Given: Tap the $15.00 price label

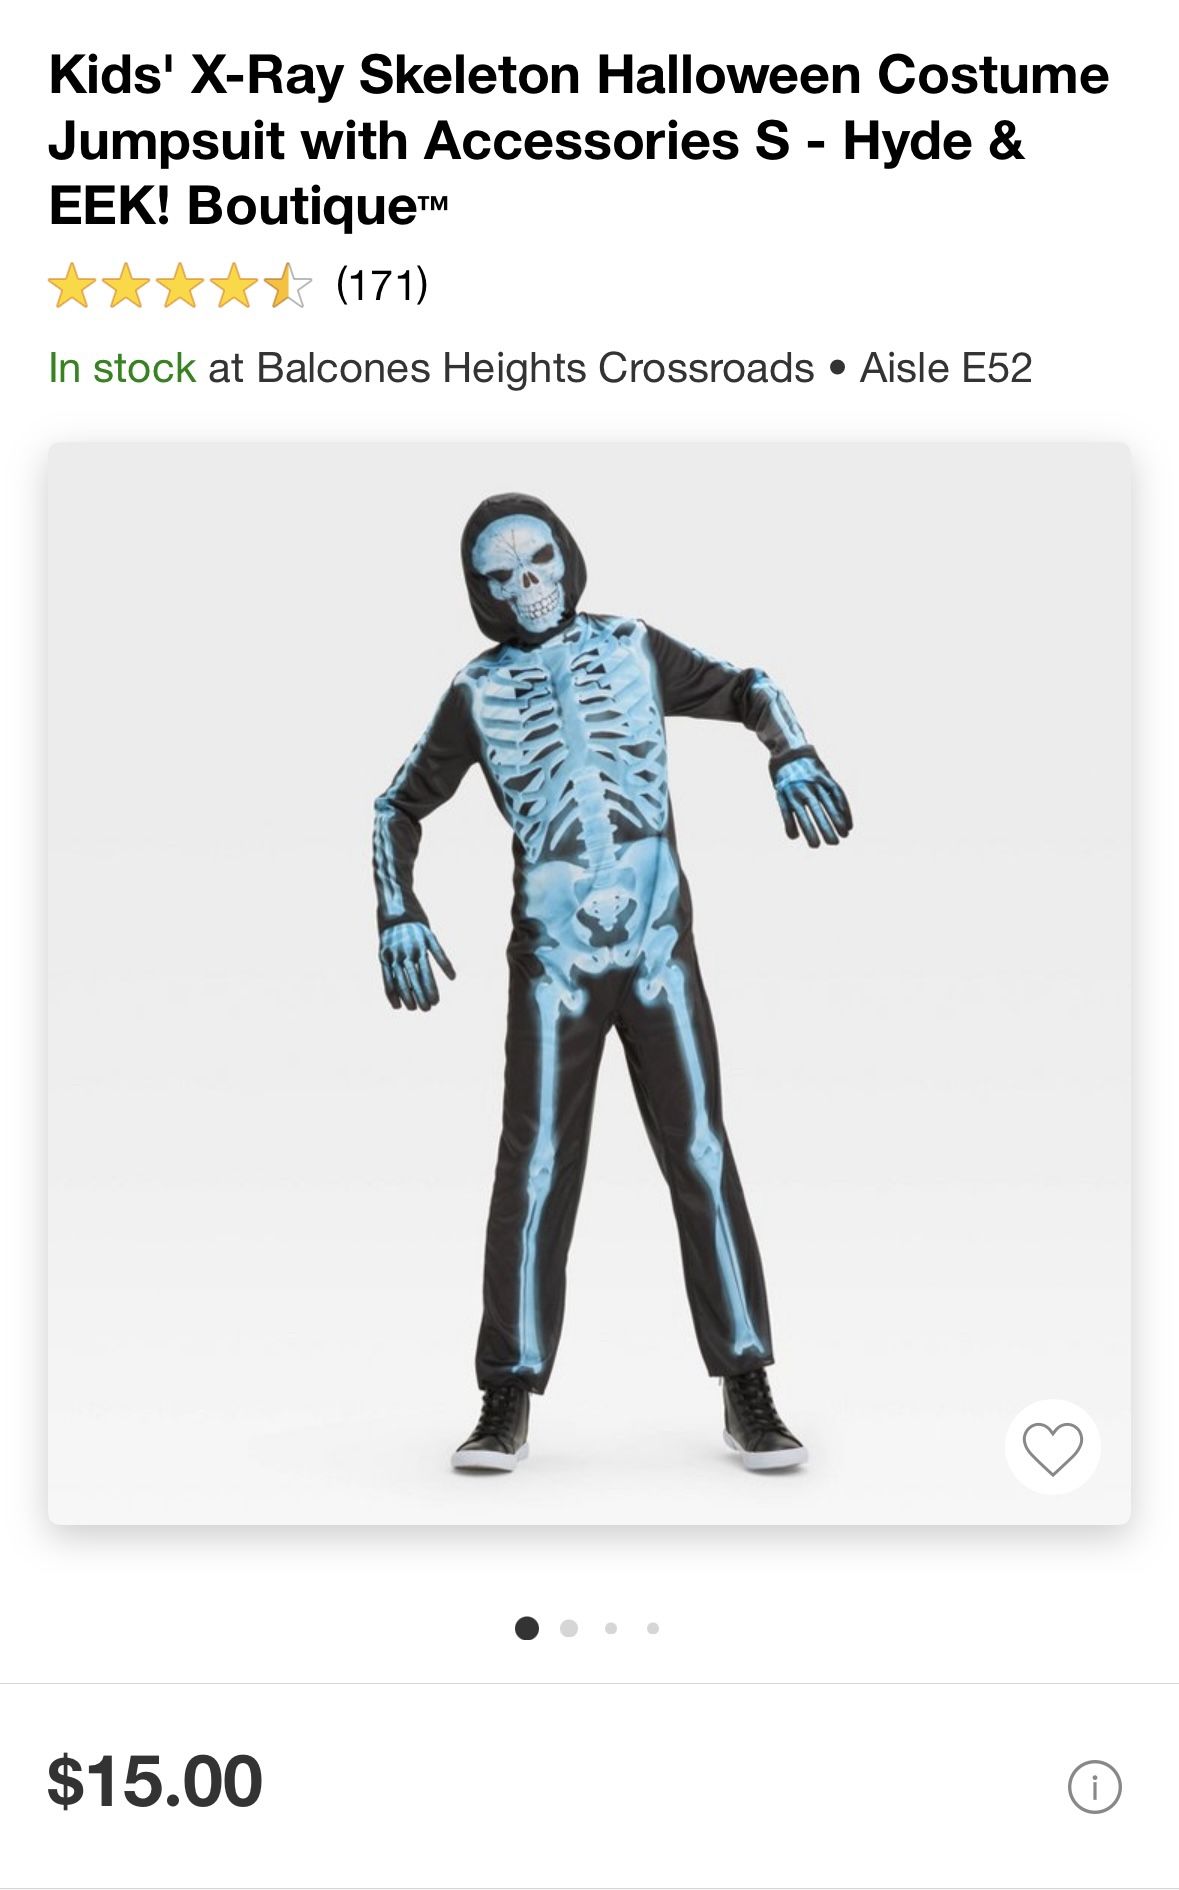Looking at the screenshot, I should click(155, 1781).
